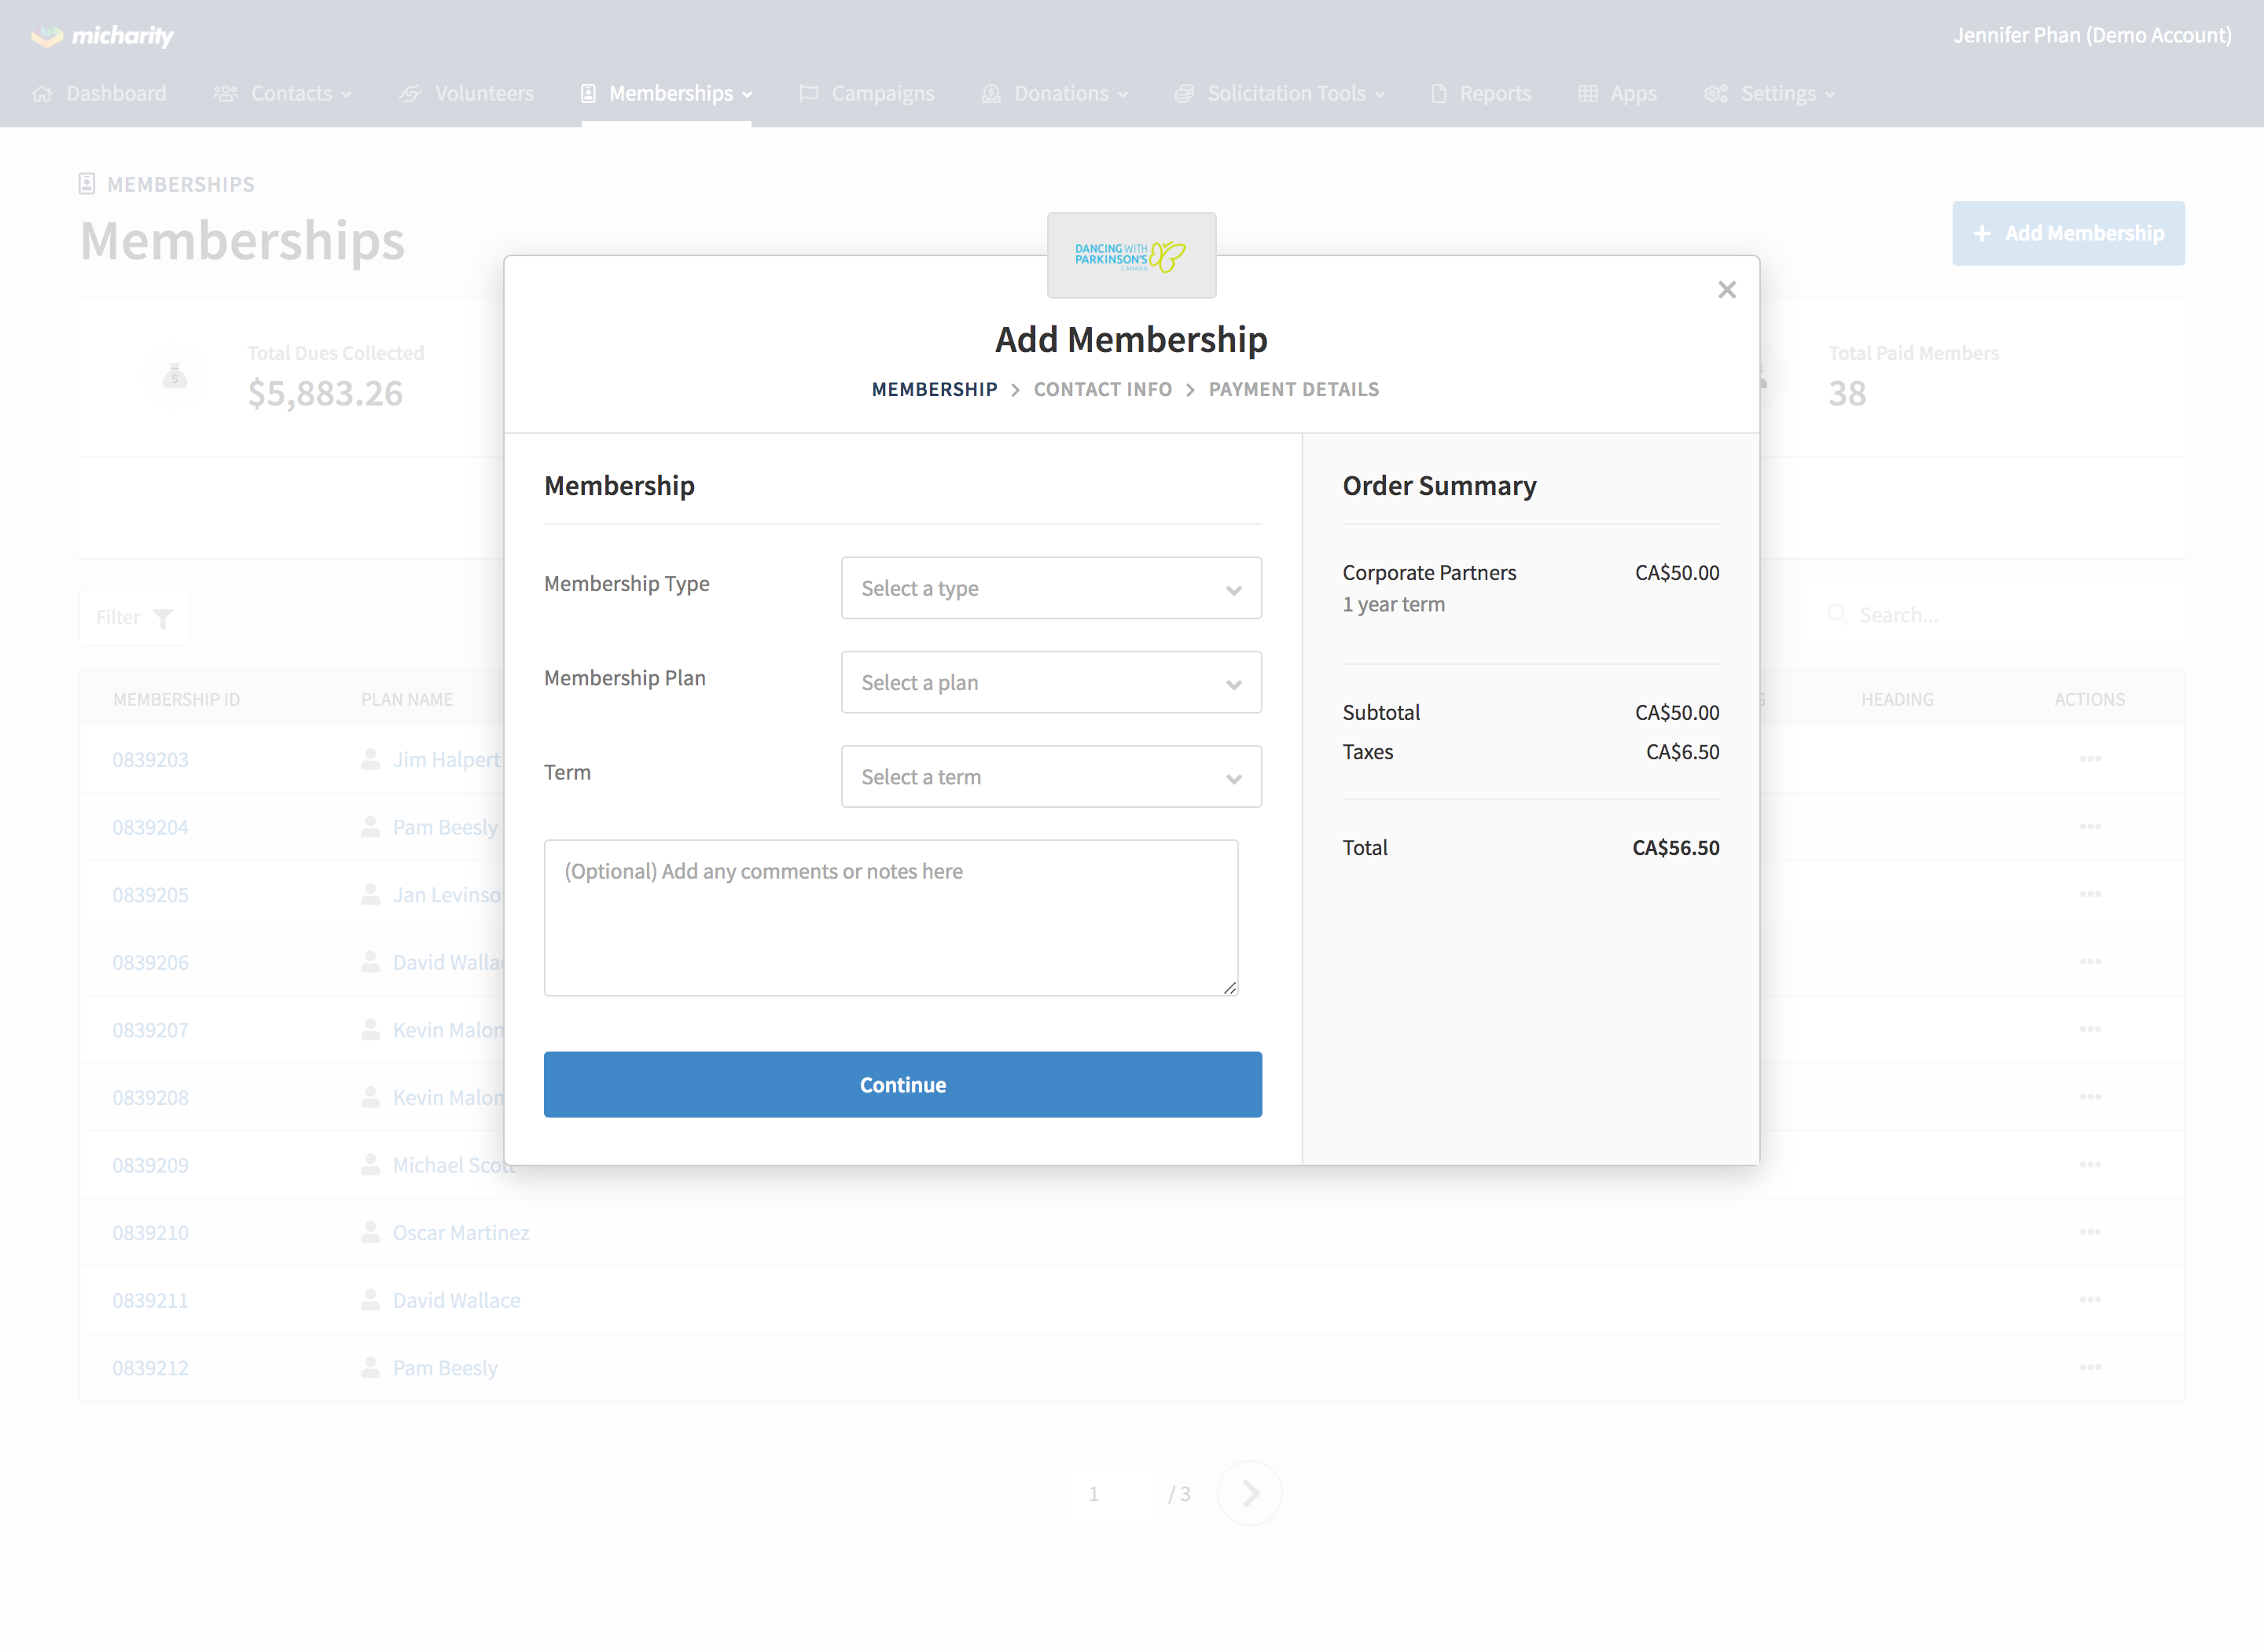Open membership ID 0839203 link
This screenshot has height=1652, width=2264.
click(x=150, y=759)
